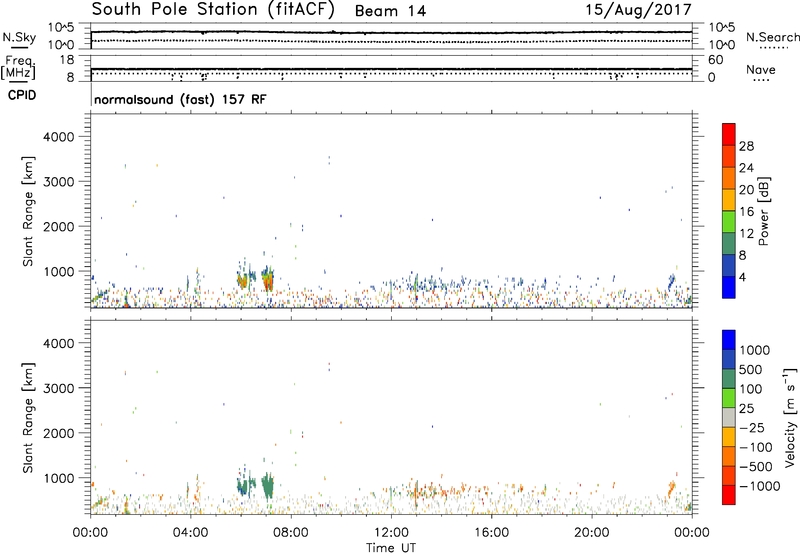The image size is (800, 554).
Task: Click the '3000' tick on the velocity panel axis
Action: pyautogui.click(x=58, y=388)
